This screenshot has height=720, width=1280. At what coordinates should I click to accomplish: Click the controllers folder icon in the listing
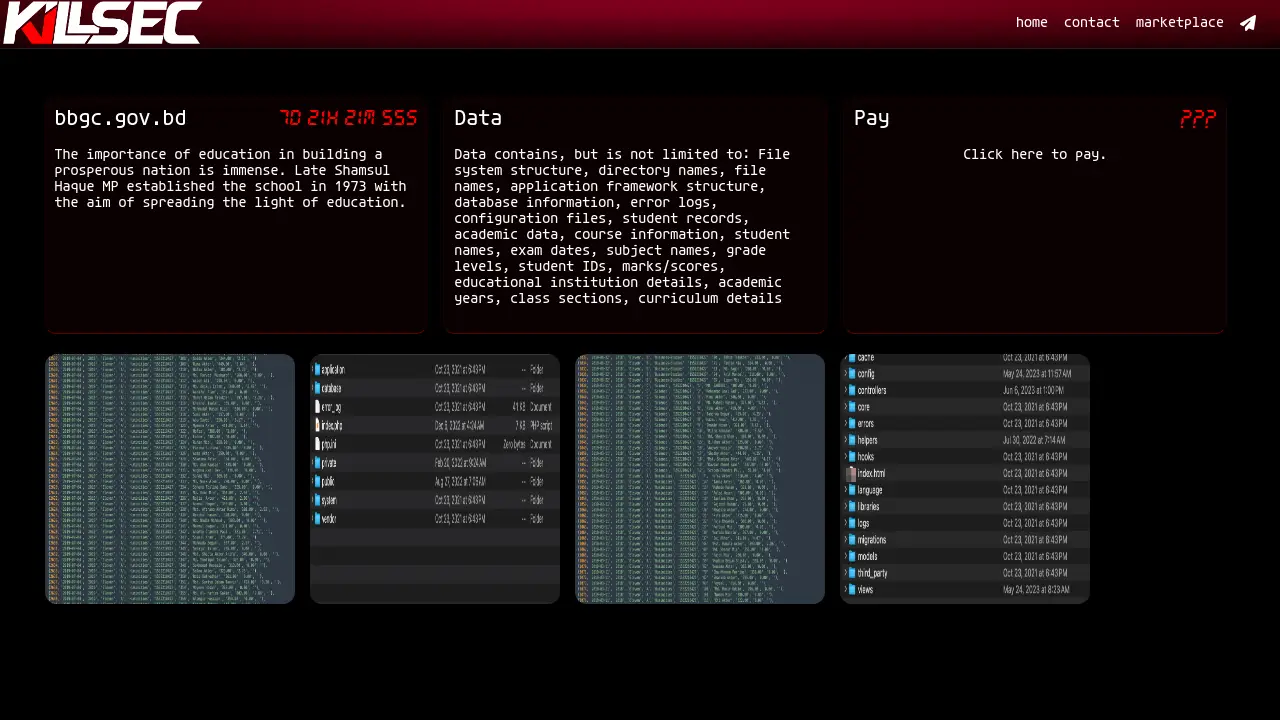pos(852,390)
